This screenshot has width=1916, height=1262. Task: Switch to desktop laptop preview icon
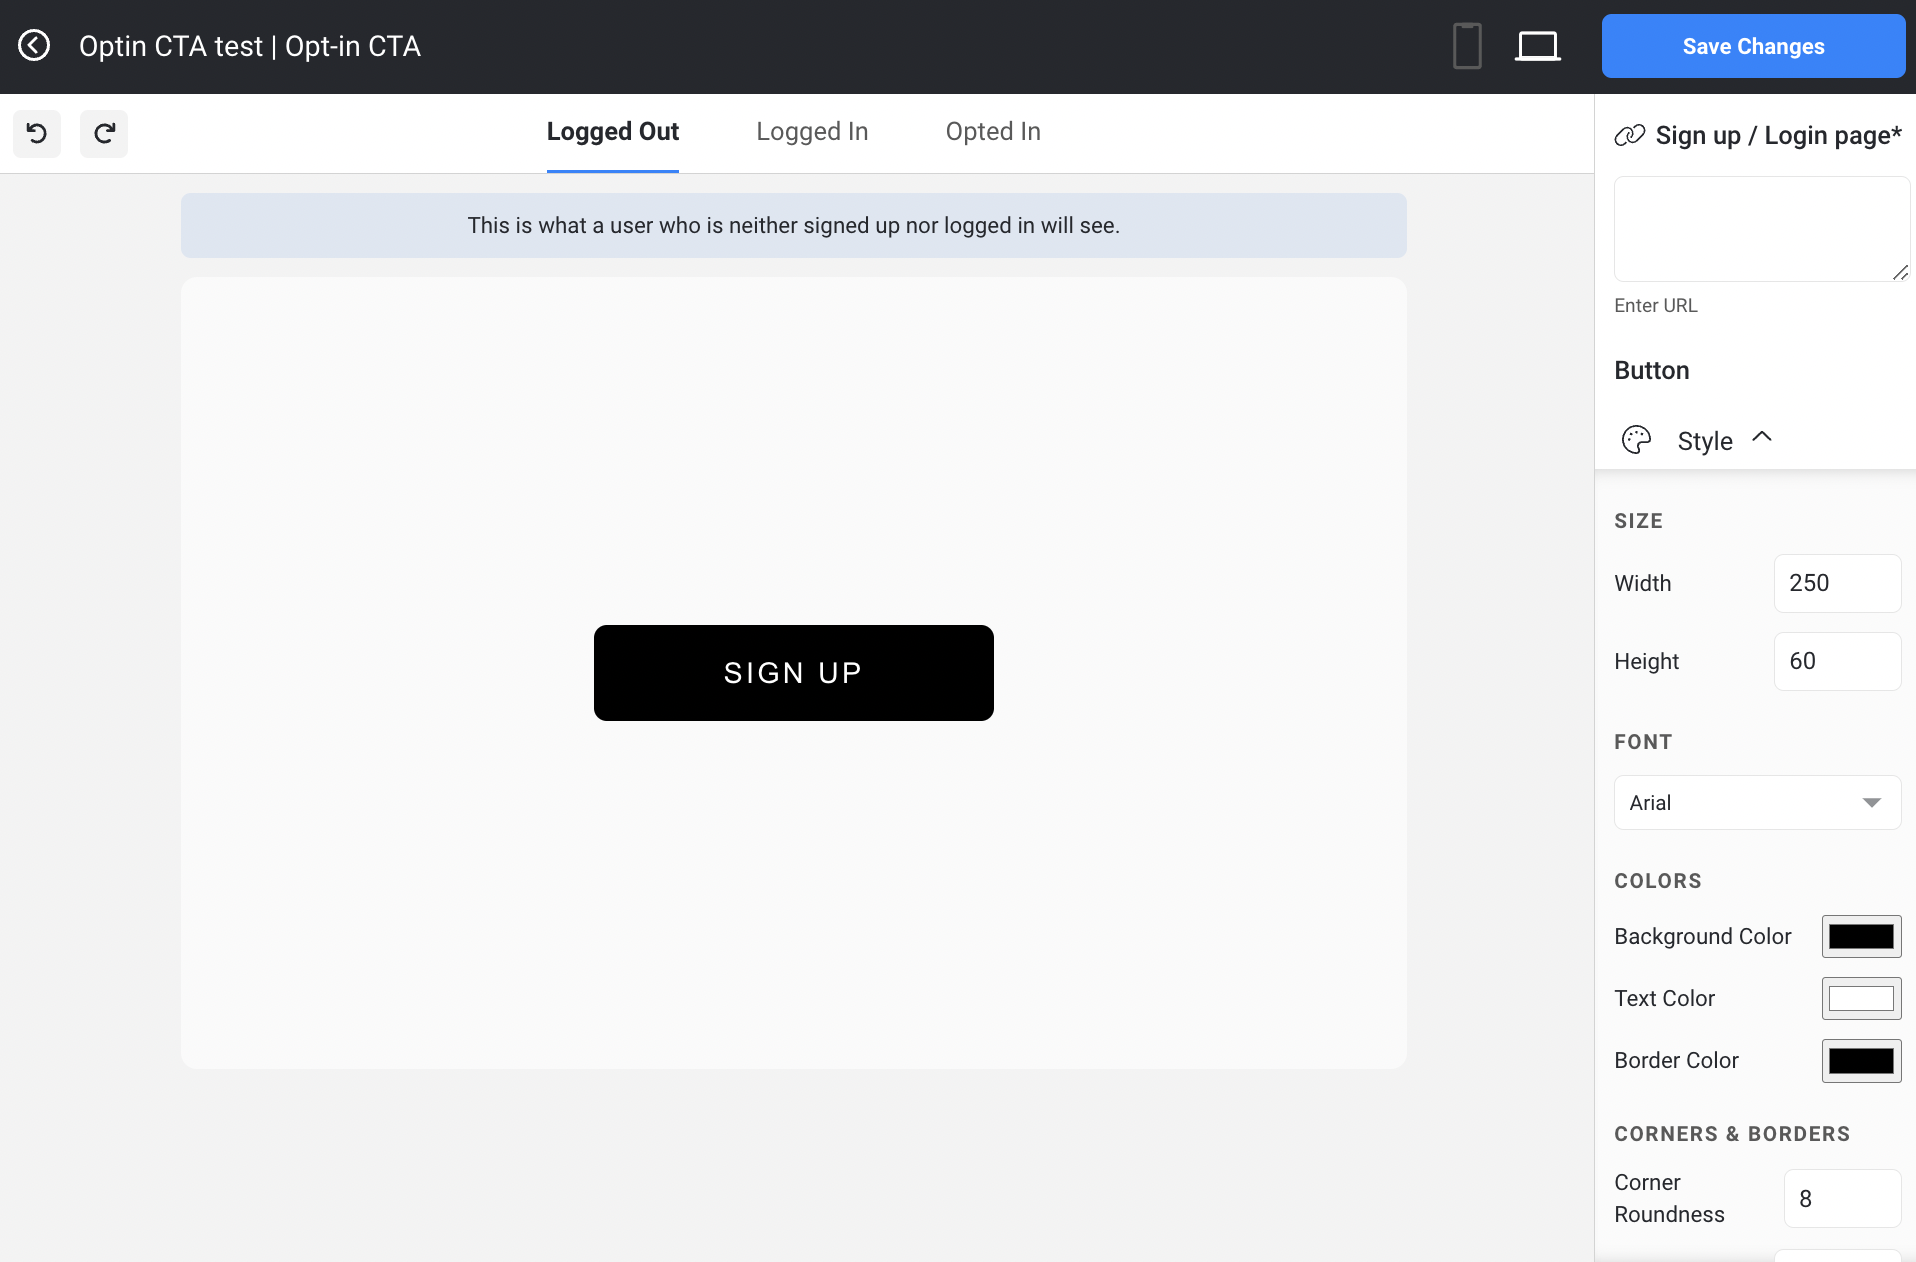click(1538, 46)
